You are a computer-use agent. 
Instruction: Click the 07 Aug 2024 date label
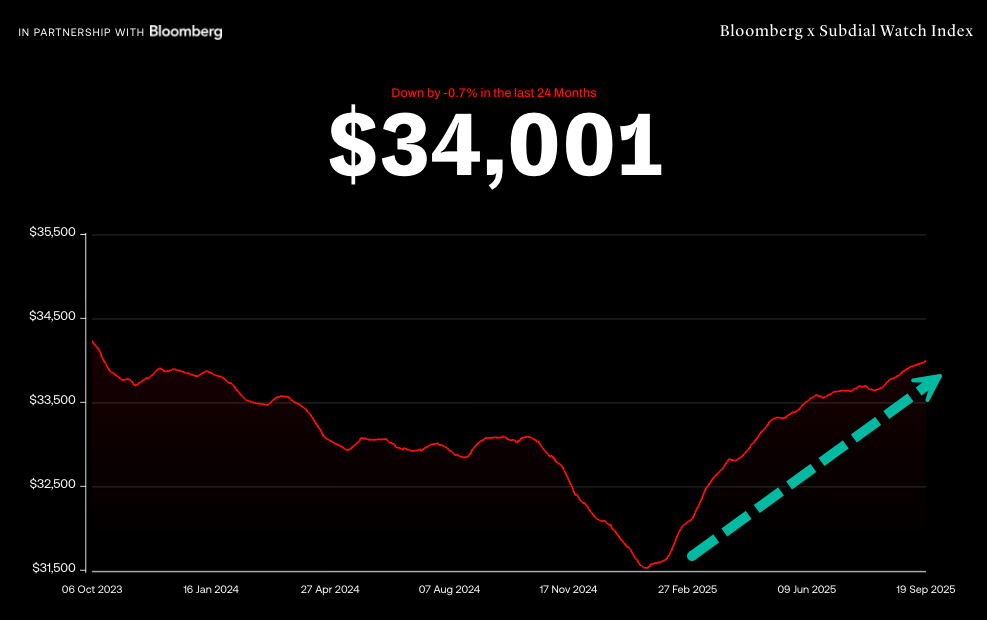449,590
